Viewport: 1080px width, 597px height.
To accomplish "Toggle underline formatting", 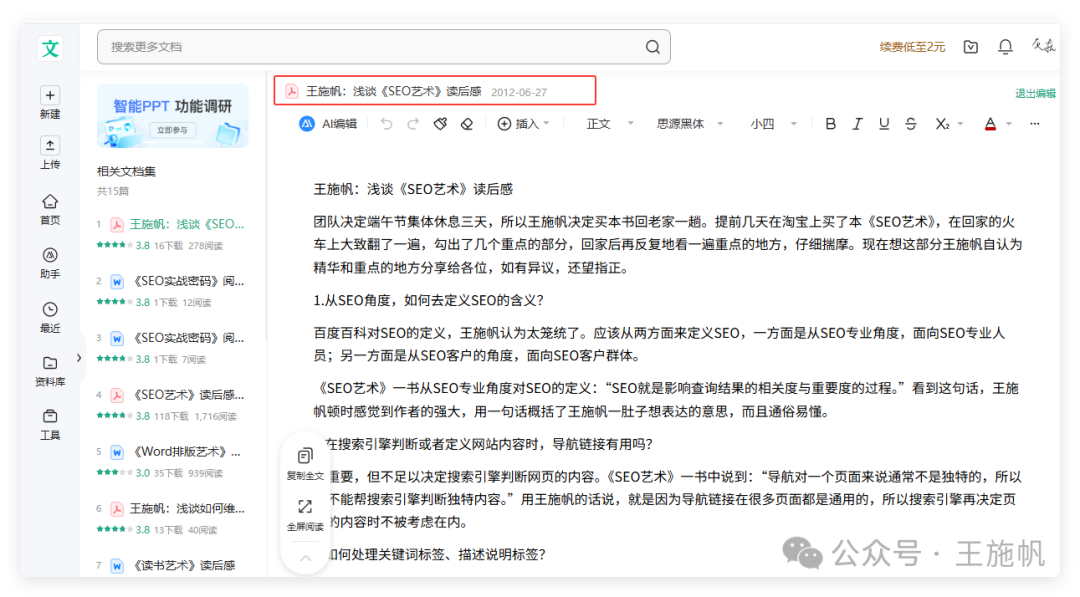I will [x=885, y=123].
